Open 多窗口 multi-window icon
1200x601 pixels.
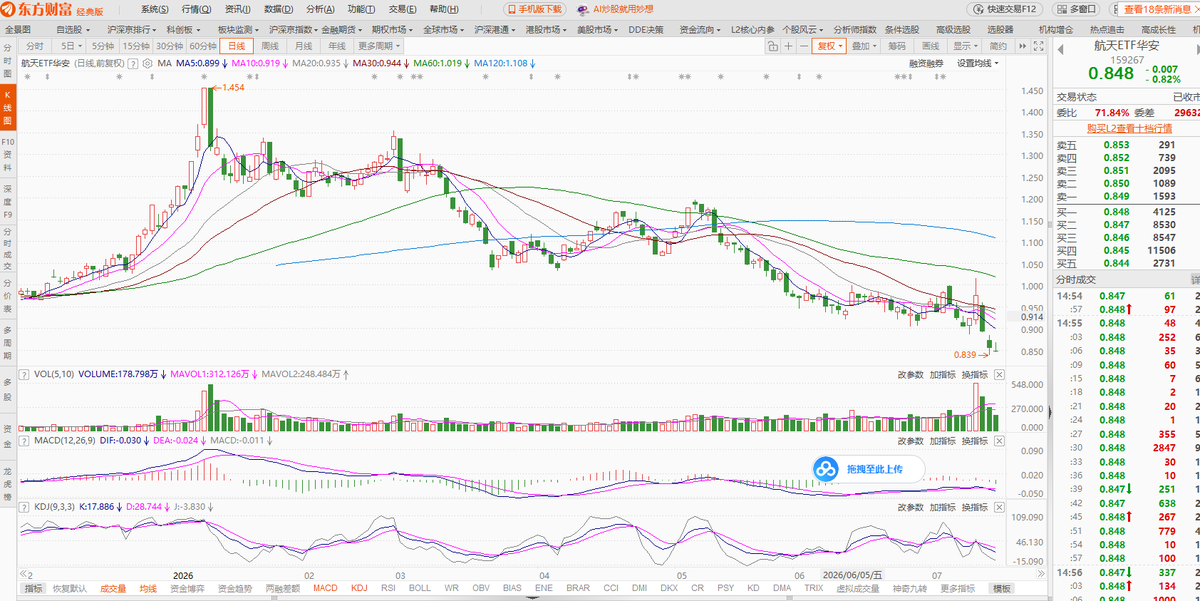[x=1076, y=8]
